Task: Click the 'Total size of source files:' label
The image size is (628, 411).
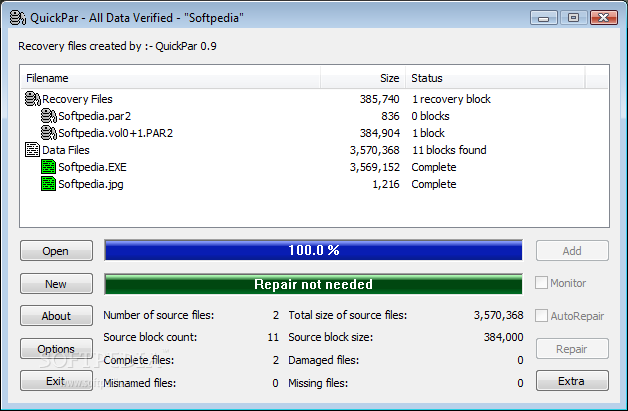Action: click(x=348, y=315)
